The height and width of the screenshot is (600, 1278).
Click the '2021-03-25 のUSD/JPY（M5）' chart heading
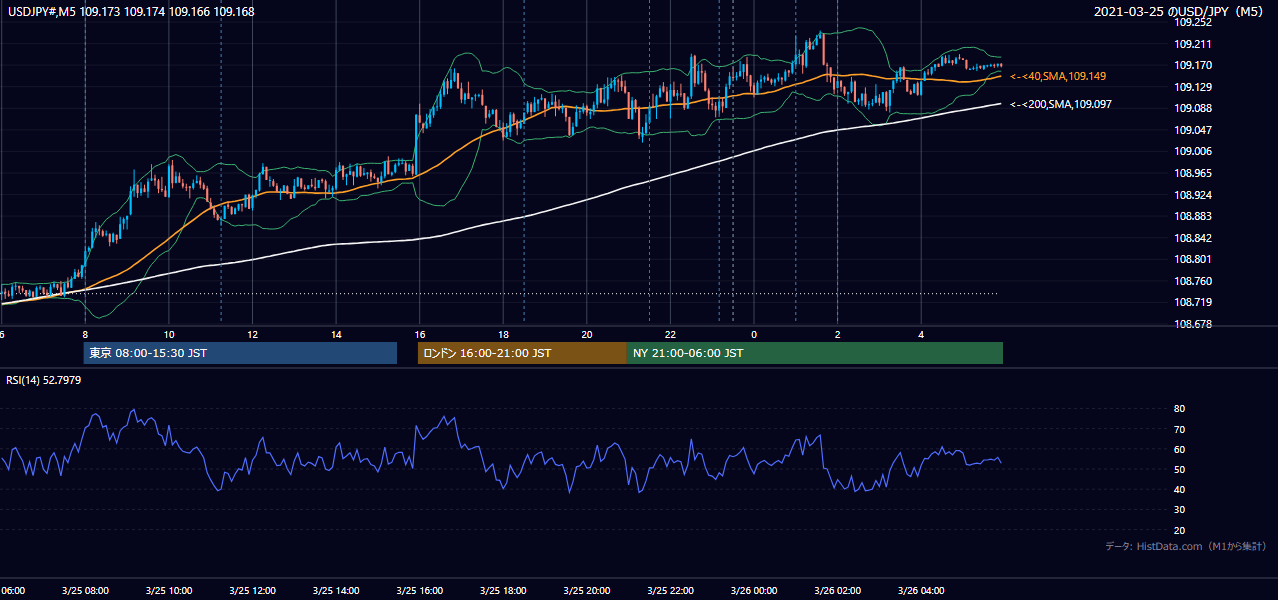[x=1179, y=12]
